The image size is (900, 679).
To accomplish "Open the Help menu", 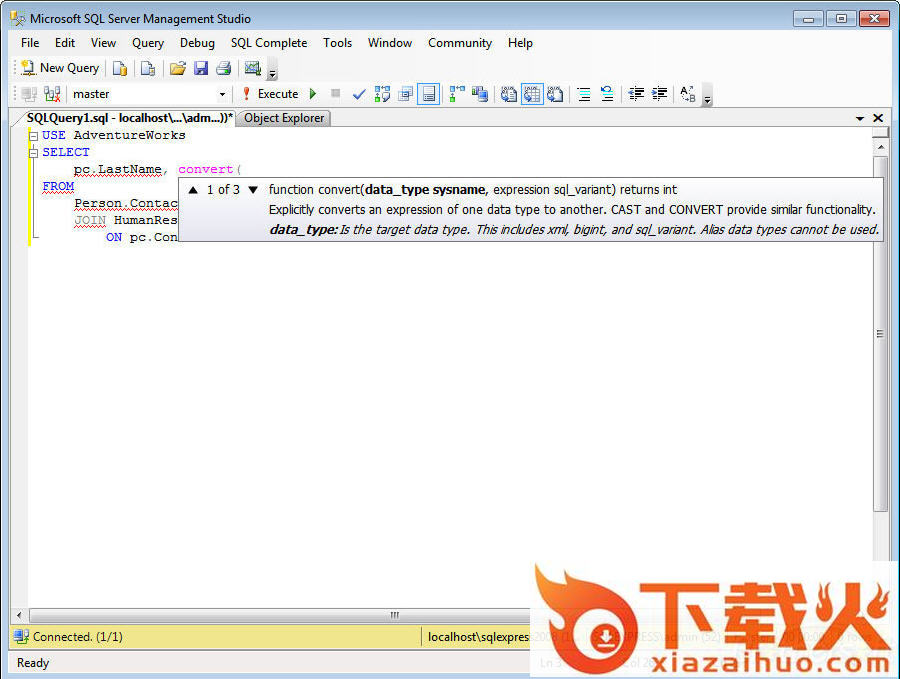I will 520,43.
